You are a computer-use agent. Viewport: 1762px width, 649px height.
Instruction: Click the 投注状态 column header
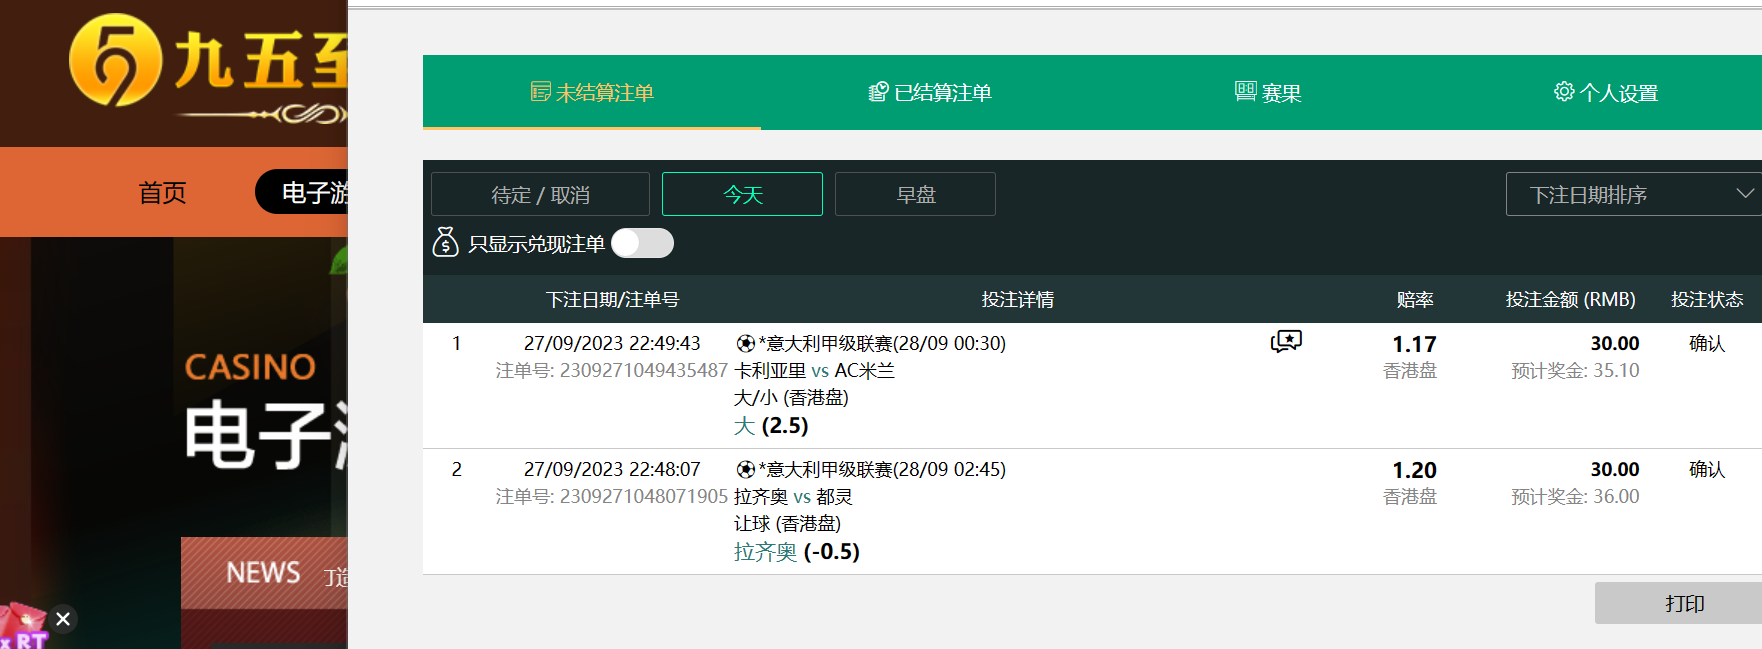1707,299
